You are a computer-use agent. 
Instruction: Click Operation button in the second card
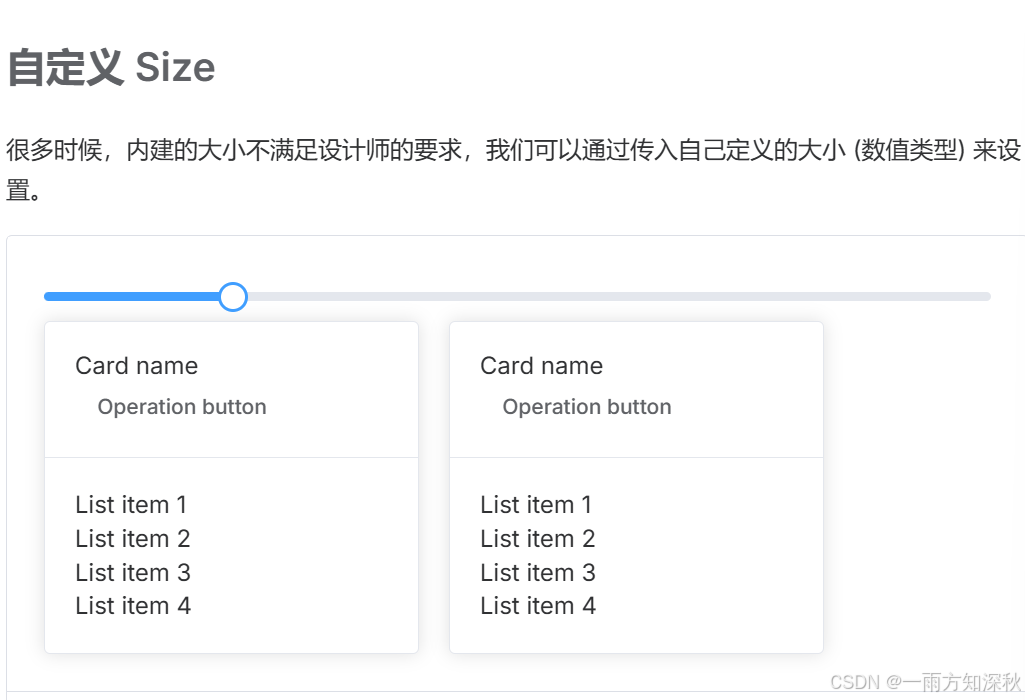pos(586,407)
